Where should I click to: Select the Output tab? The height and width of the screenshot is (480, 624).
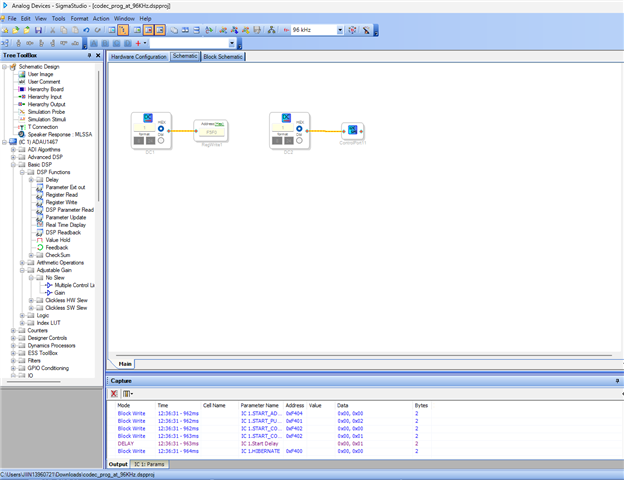click(118, 464)
